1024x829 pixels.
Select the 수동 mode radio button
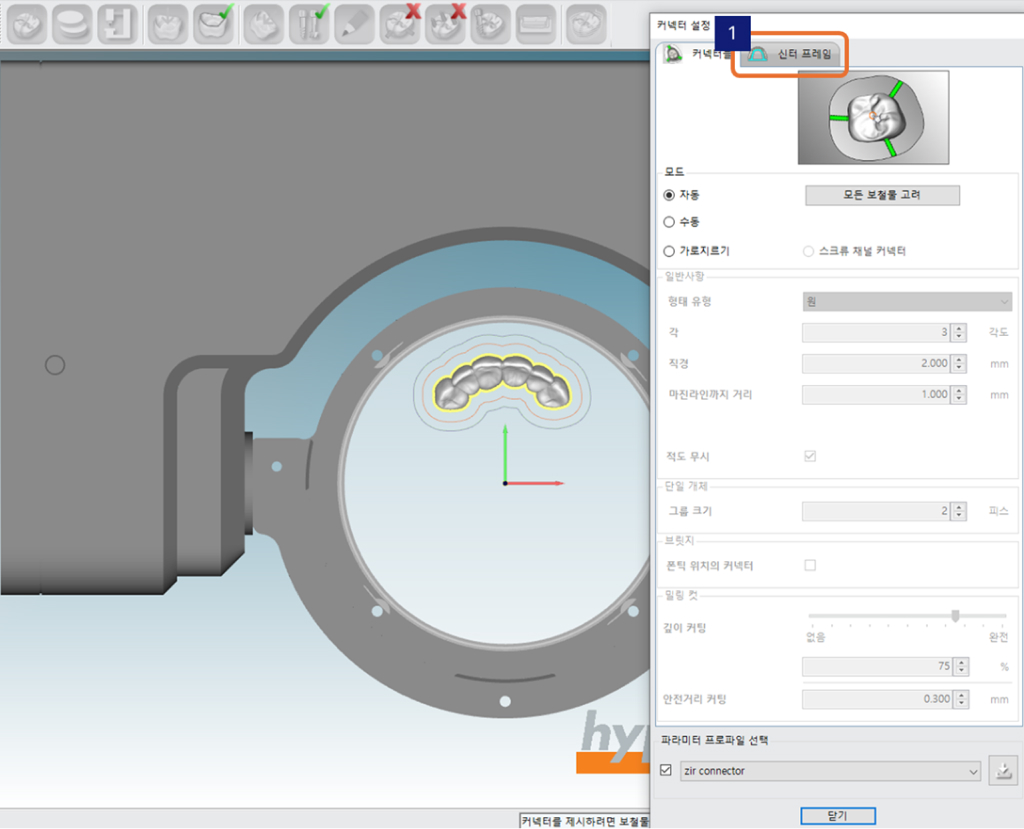pyautogui.click(x=669, y=222)
